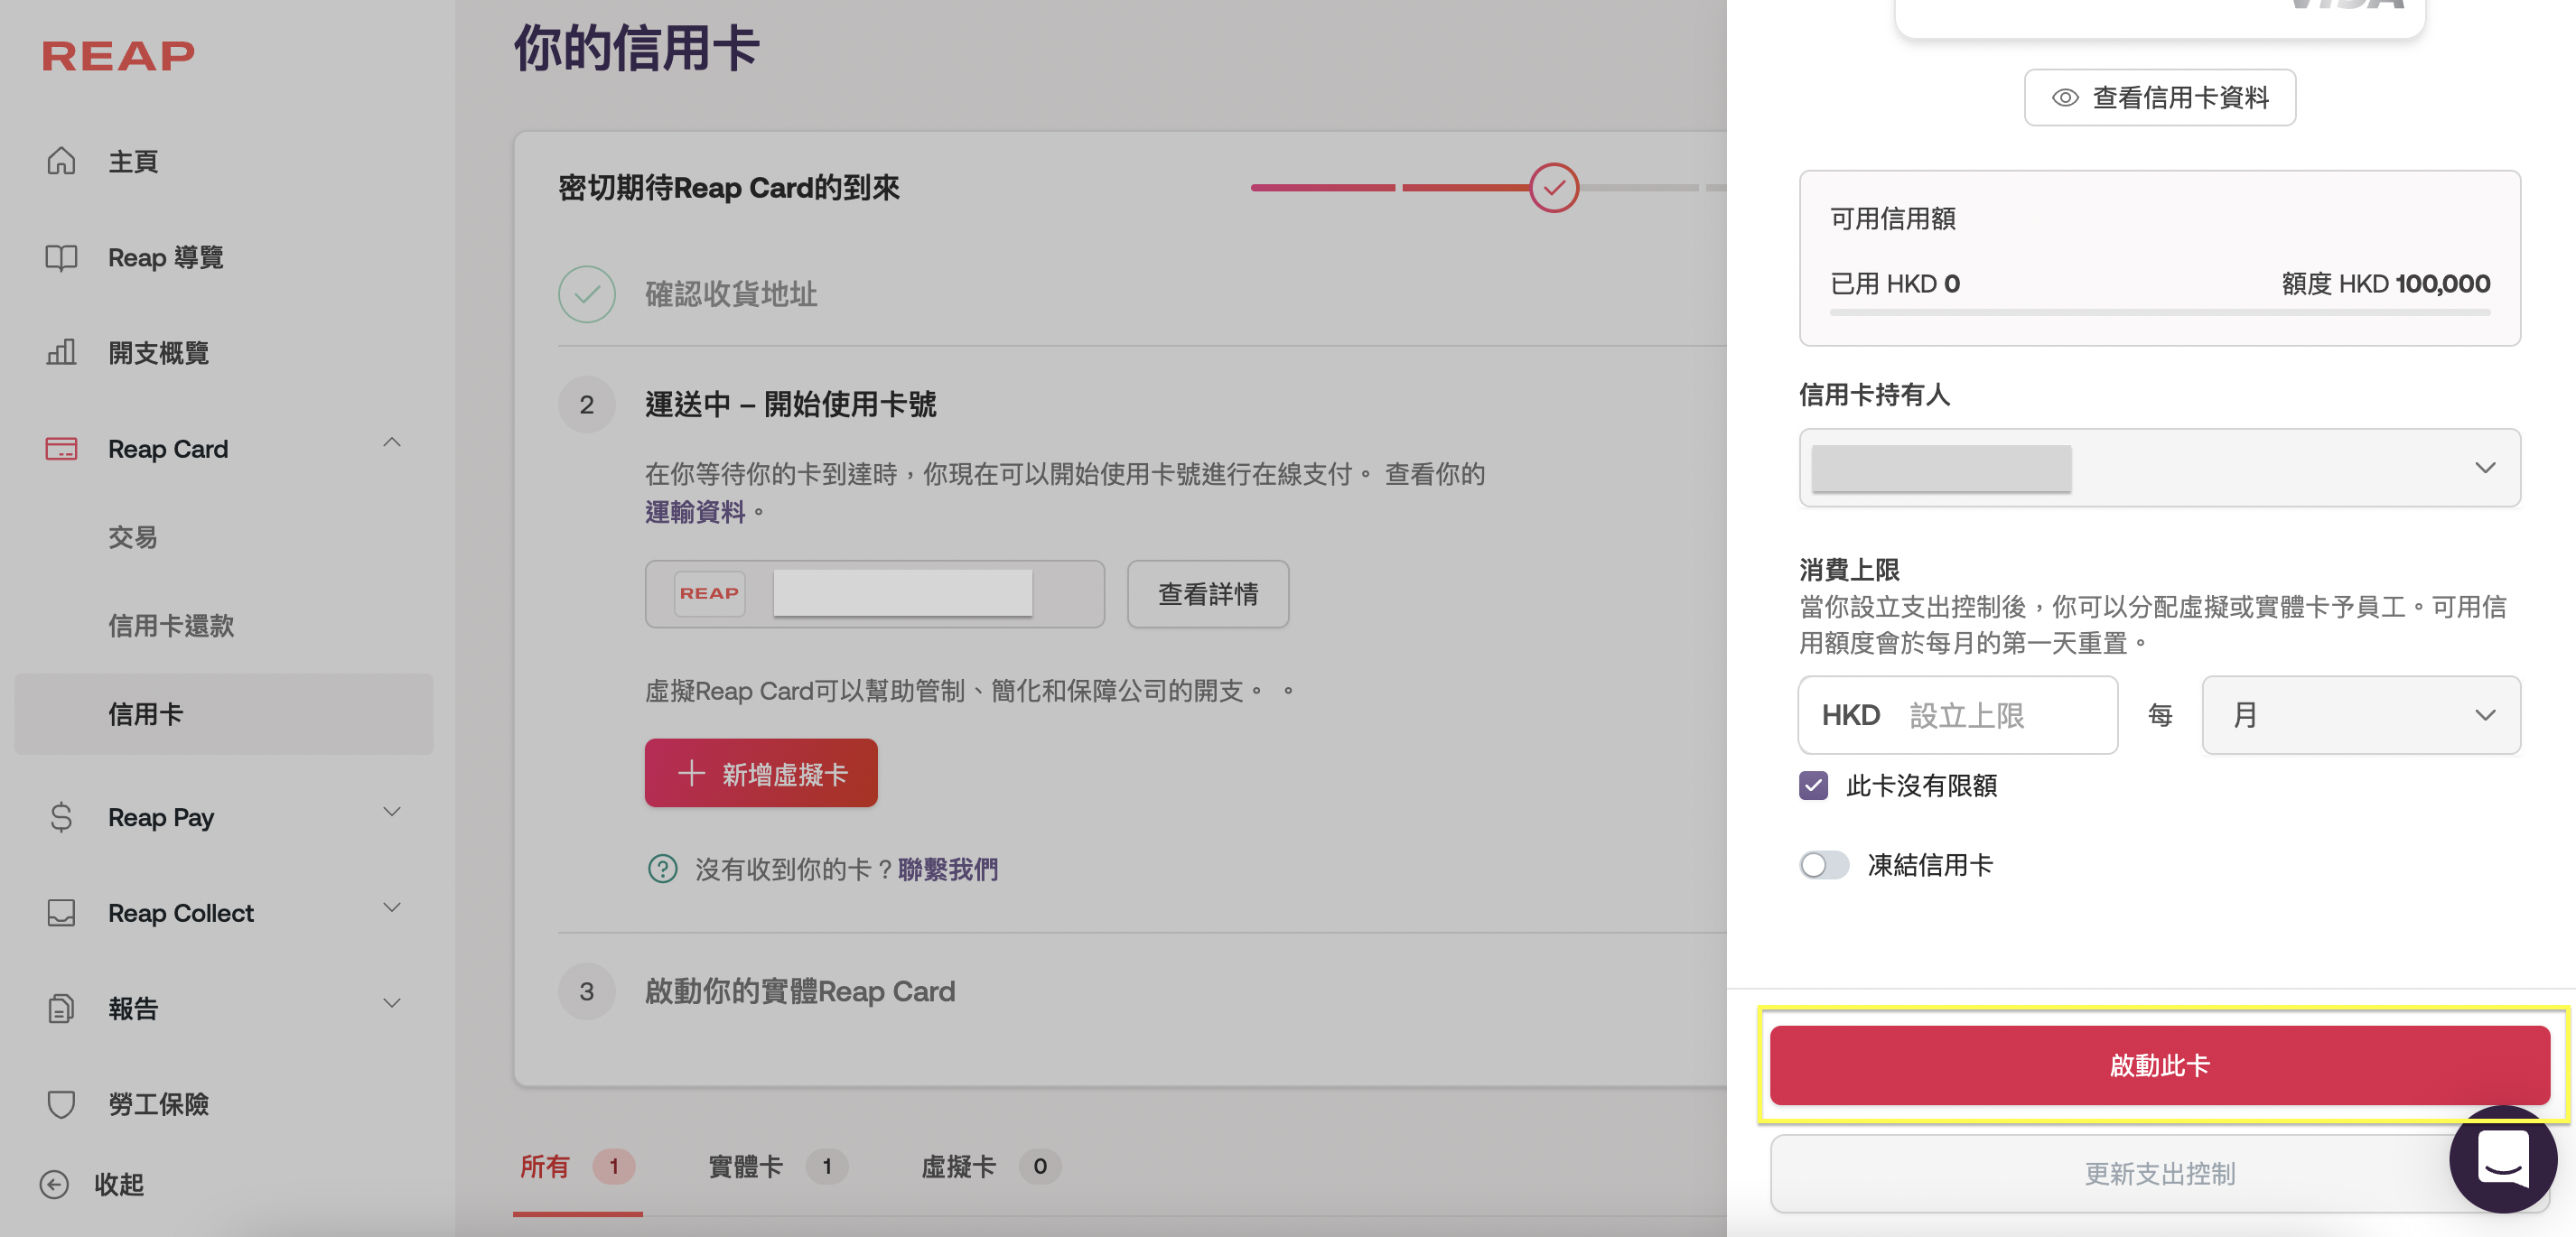Open the Reap 導覽 book icon
The height and width of the screenshot is (1237, 2576).
pyautogui.click(x=61, y=257)
